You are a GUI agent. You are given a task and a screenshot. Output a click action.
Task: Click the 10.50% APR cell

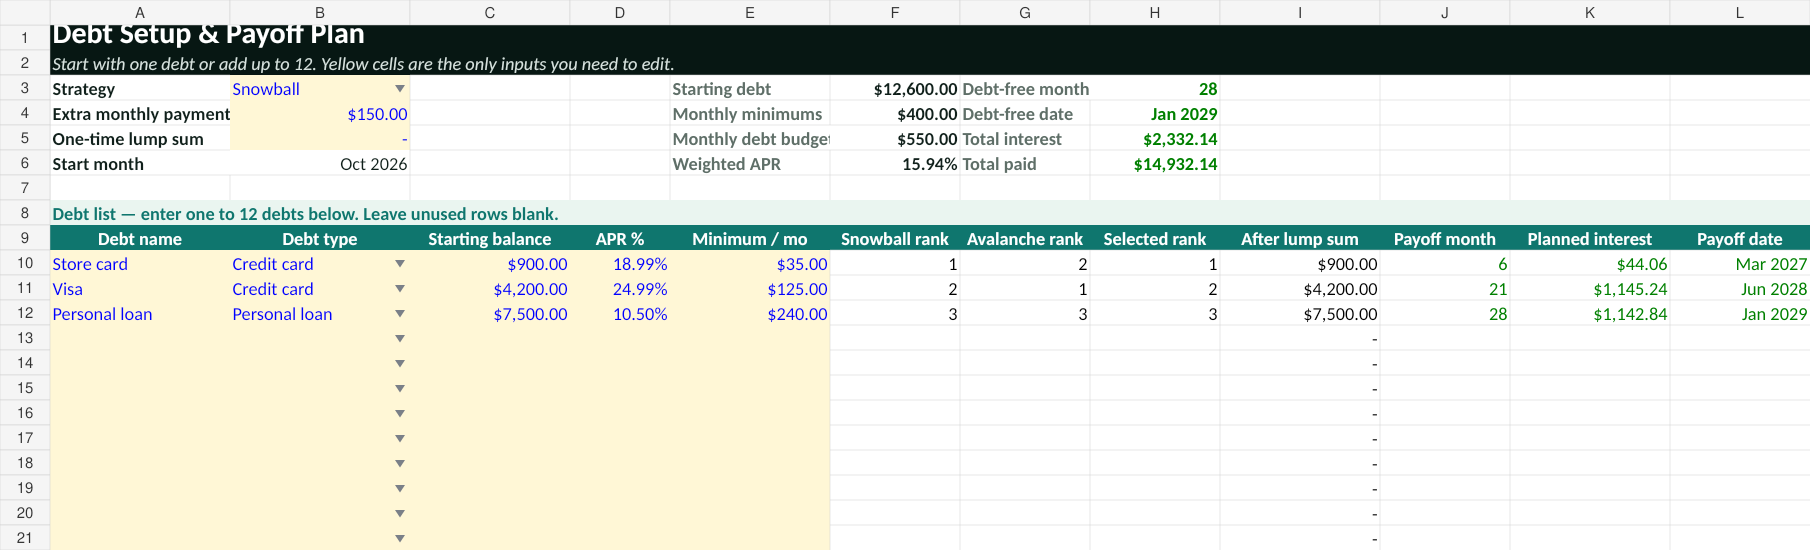(x=620, y=314)
